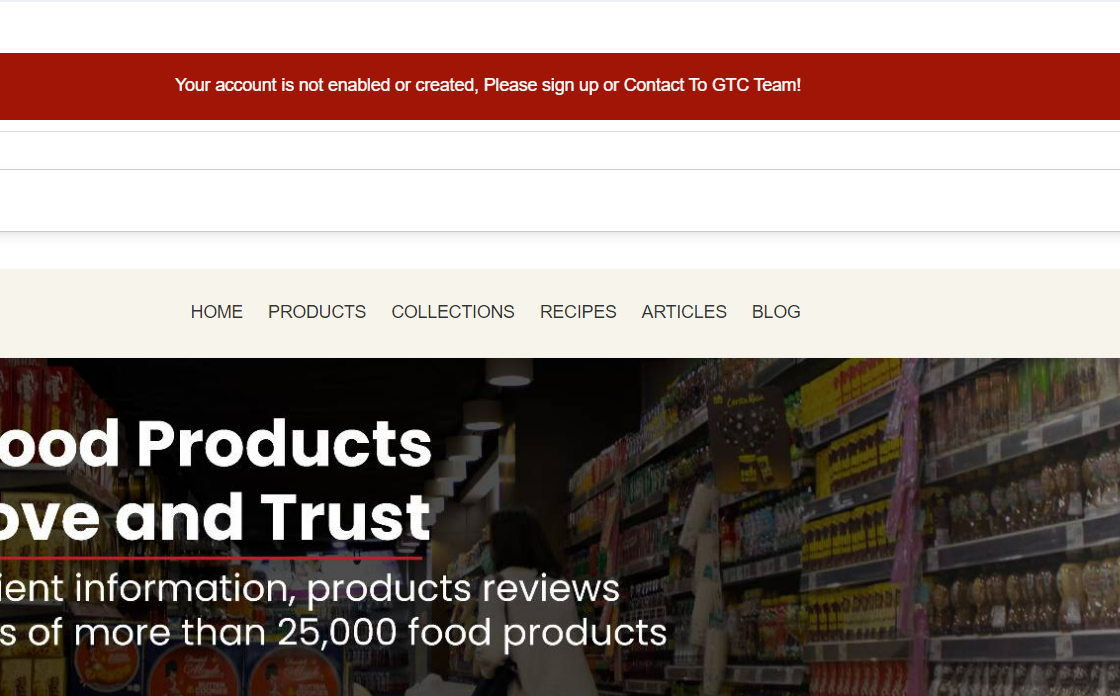The width and height of the screenshot is (1120, 696).
Task: Go to the HOME page
Action: pyautogui.click(x=216, y=312)
